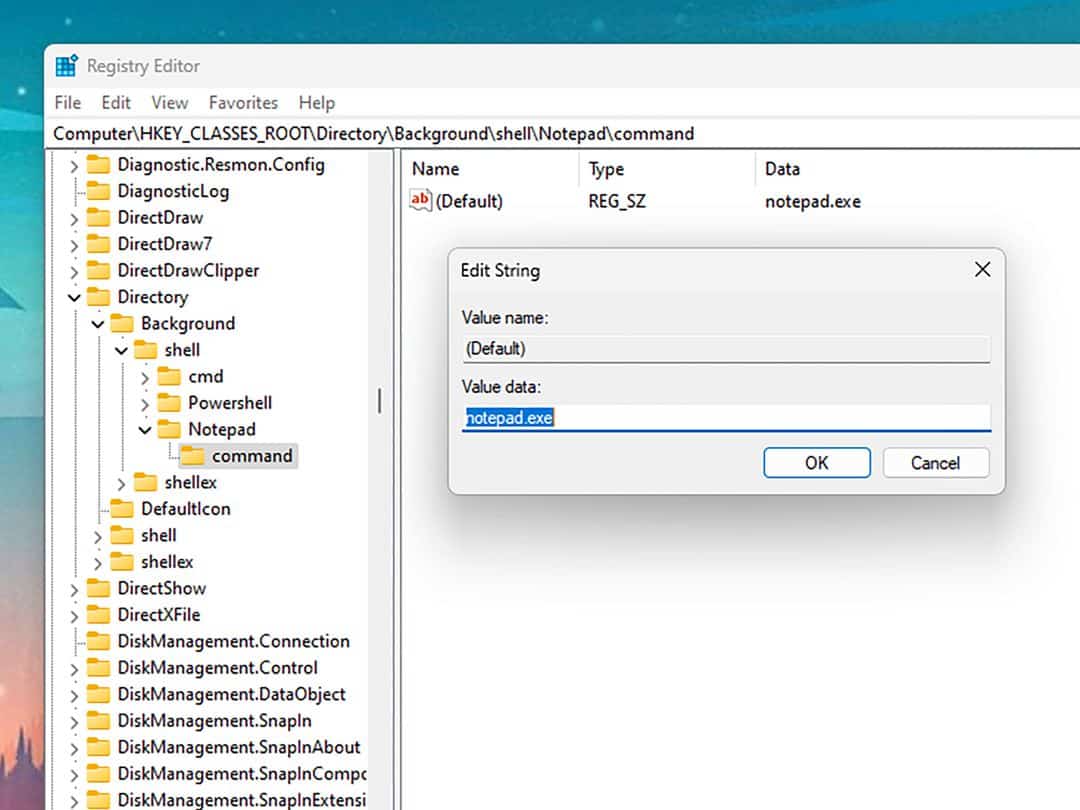Click the Data column header
Viewport: 1080px width, 810px height.
tap(917, 169)
